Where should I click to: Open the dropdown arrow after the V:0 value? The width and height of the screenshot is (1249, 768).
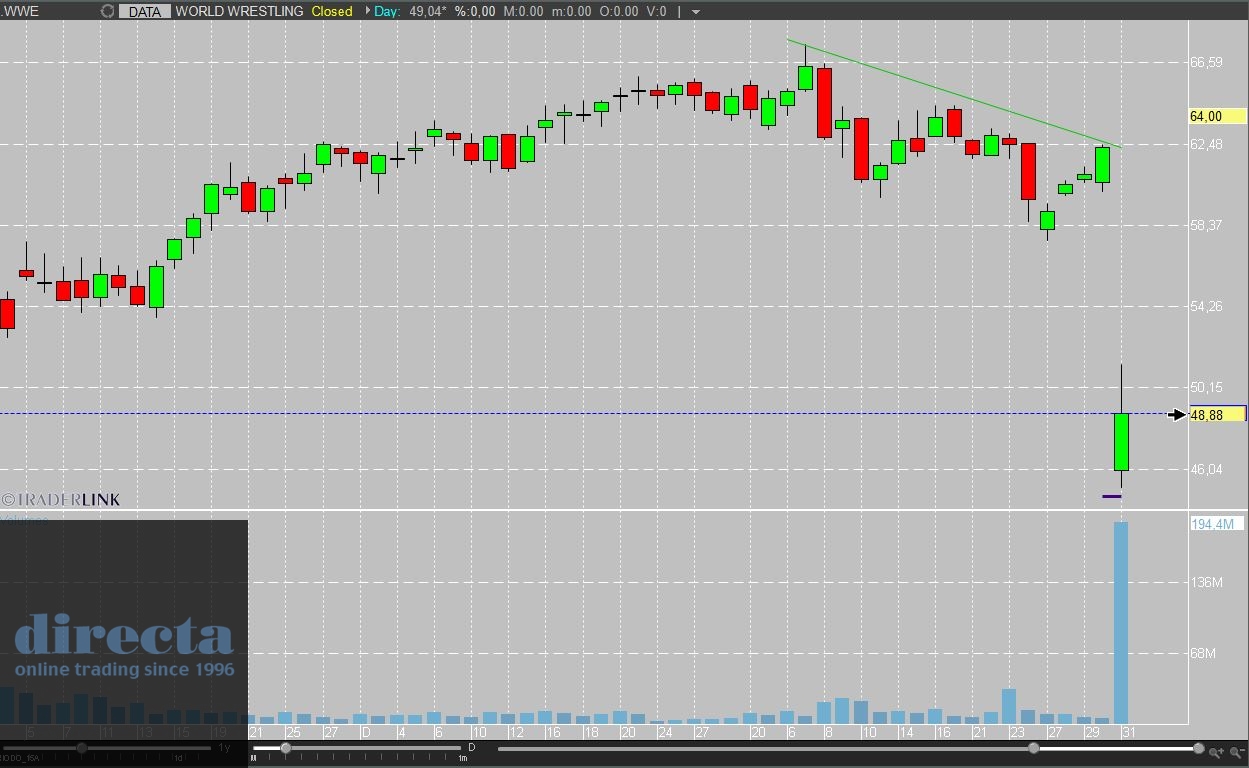click(696, 12)
